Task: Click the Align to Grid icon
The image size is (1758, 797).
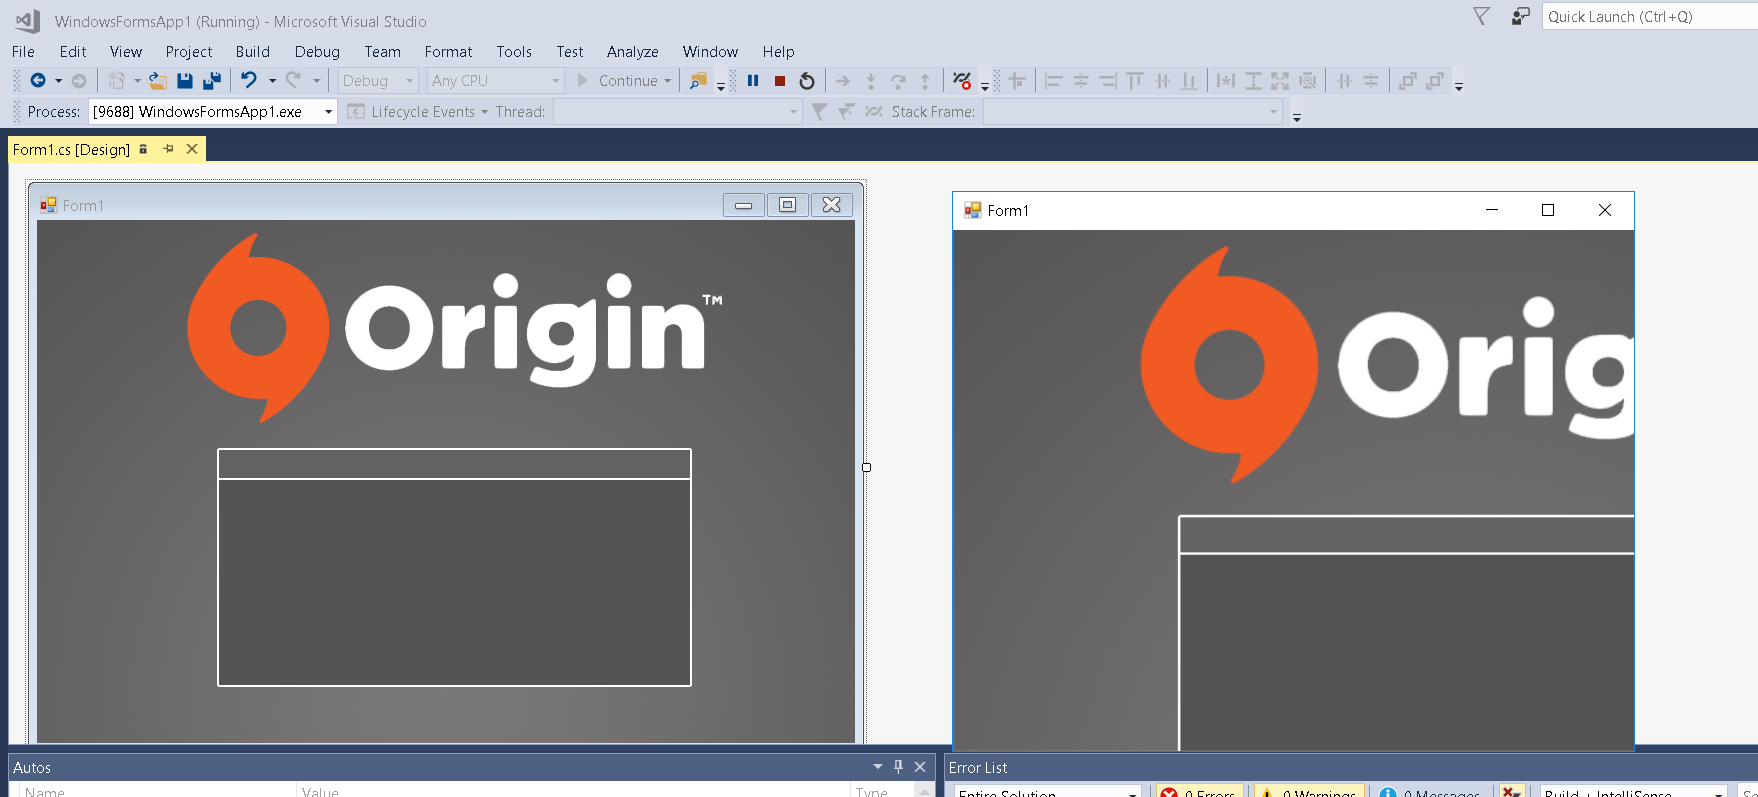Action: tap(1017, 81)
